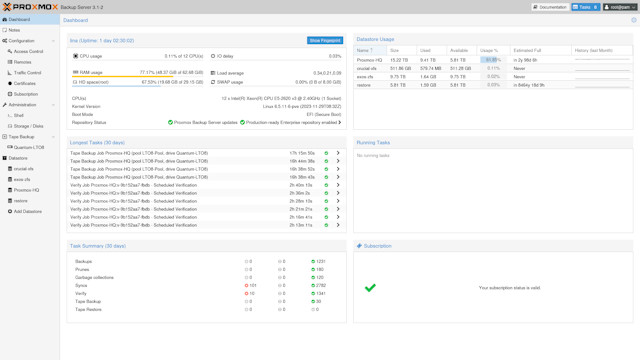Open the Tasks list button
Screen dimensions: 640x360
pos(585,7)
